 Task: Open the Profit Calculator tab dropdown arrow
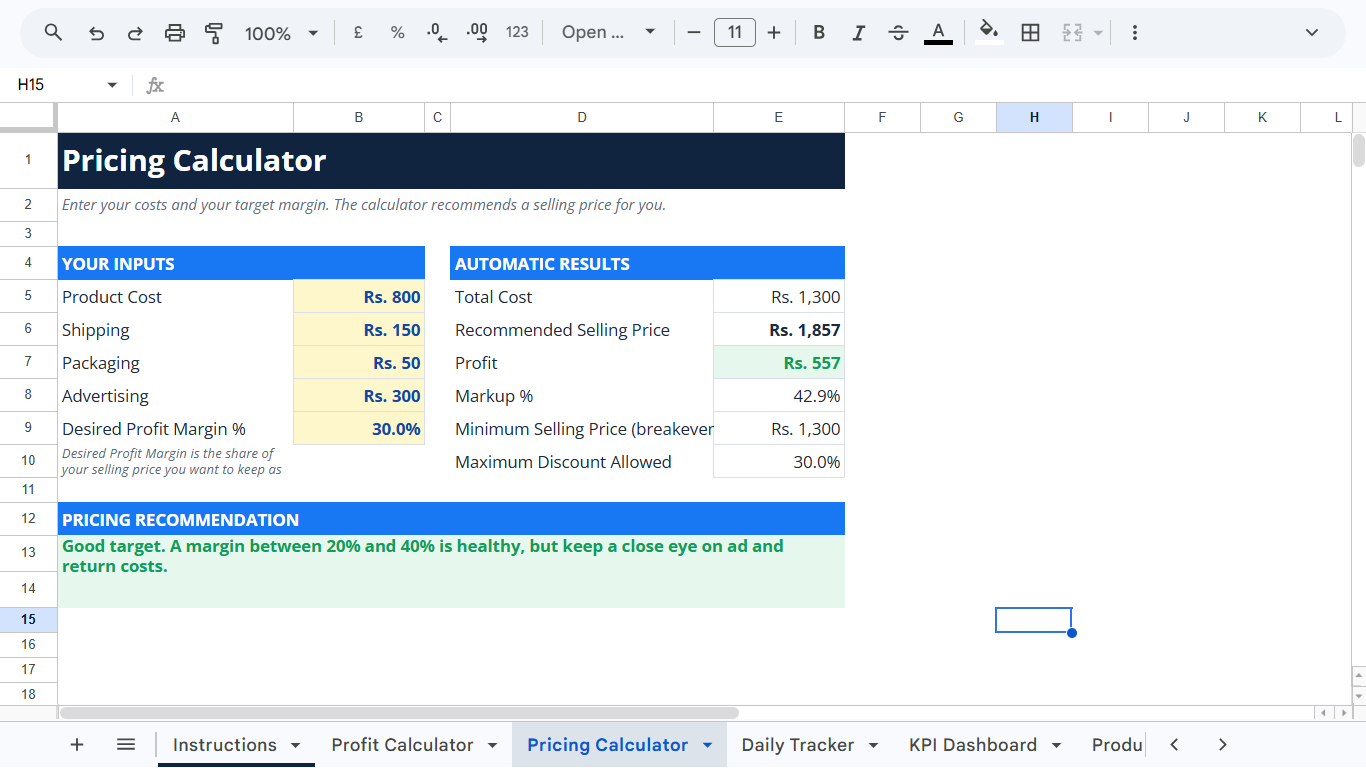tap(492, 746)
